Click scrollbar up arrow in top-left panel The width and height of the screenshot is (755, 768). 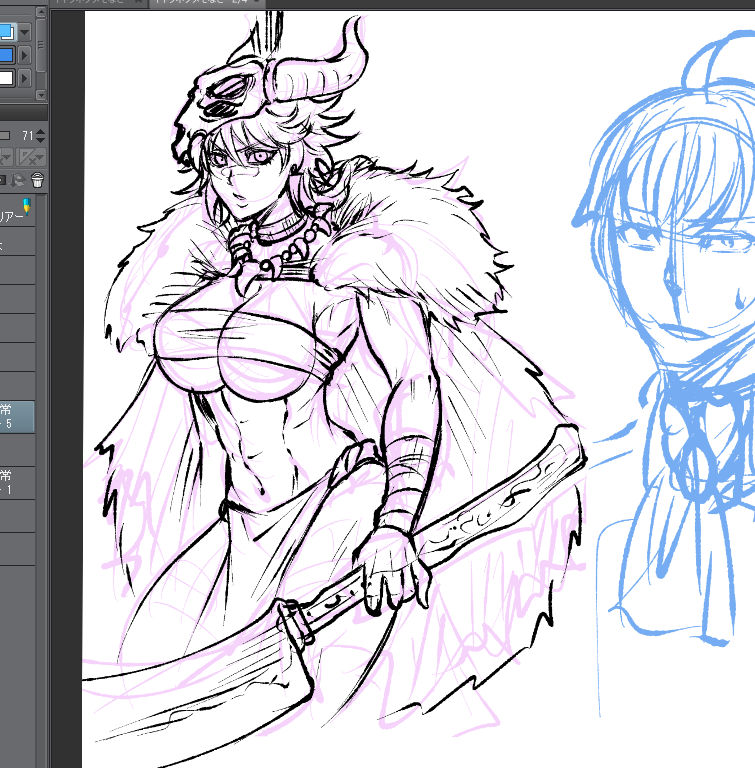[x=41, y=13]
